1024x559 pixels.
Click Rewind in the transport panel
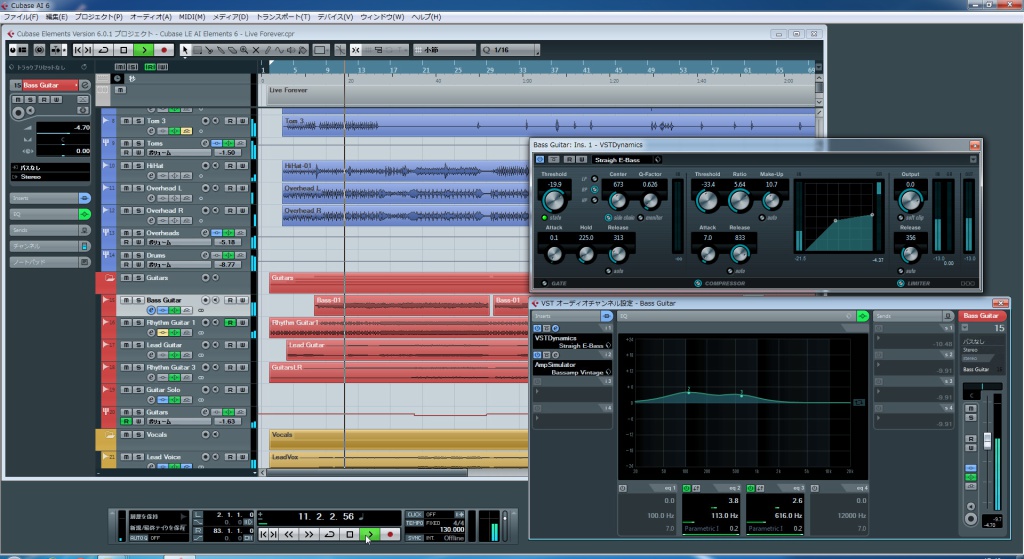[x=288, y=534]
